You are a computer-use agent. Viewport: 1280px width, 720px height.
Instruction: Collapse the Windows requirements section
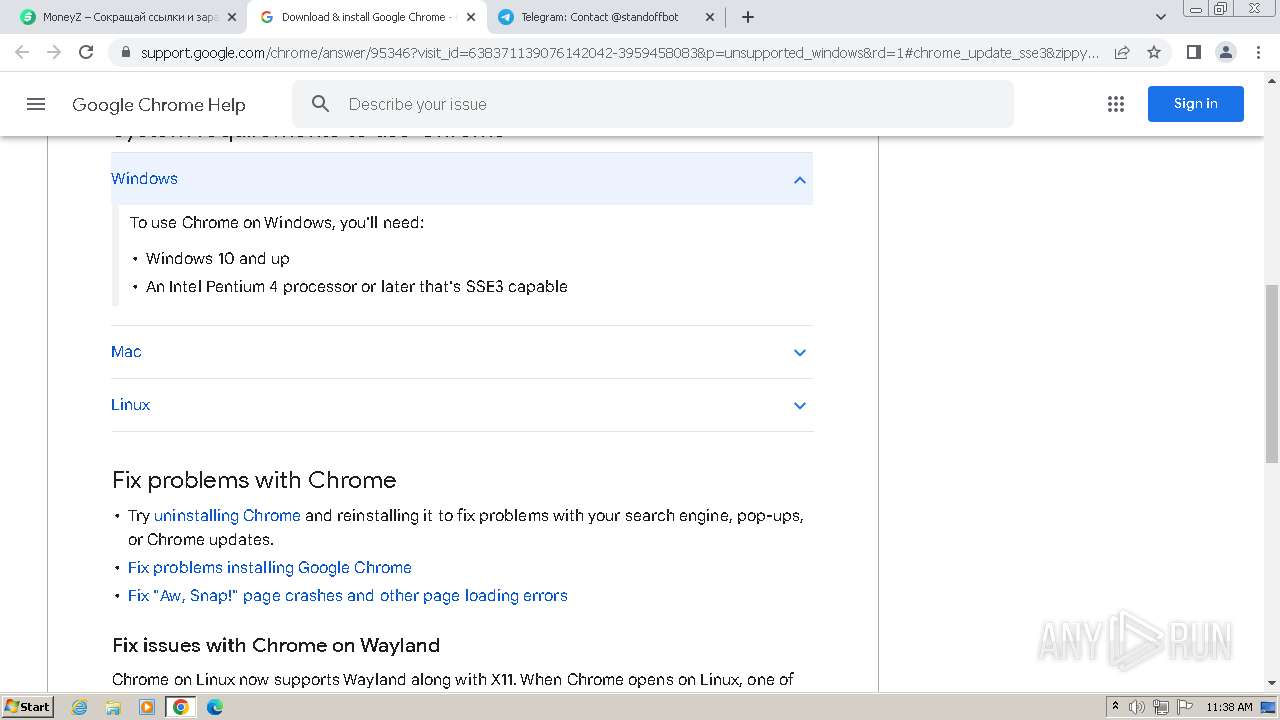799,180
